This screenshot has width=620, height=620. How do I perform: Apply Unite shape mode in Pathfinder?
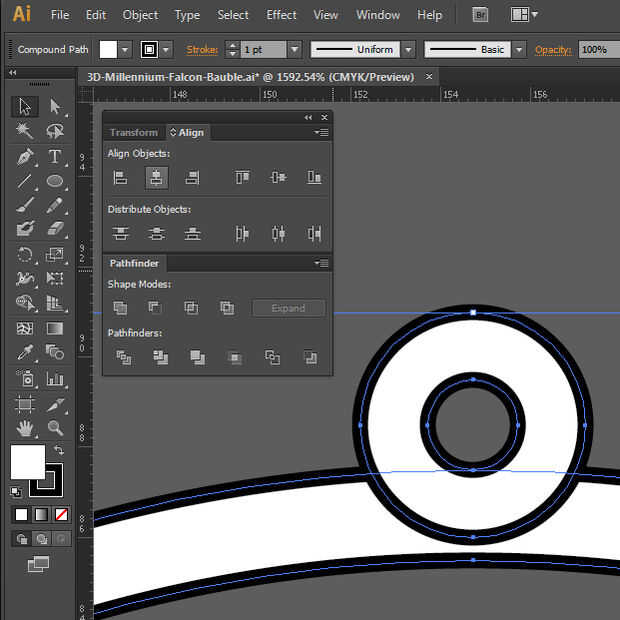click(x=120, y=308)
